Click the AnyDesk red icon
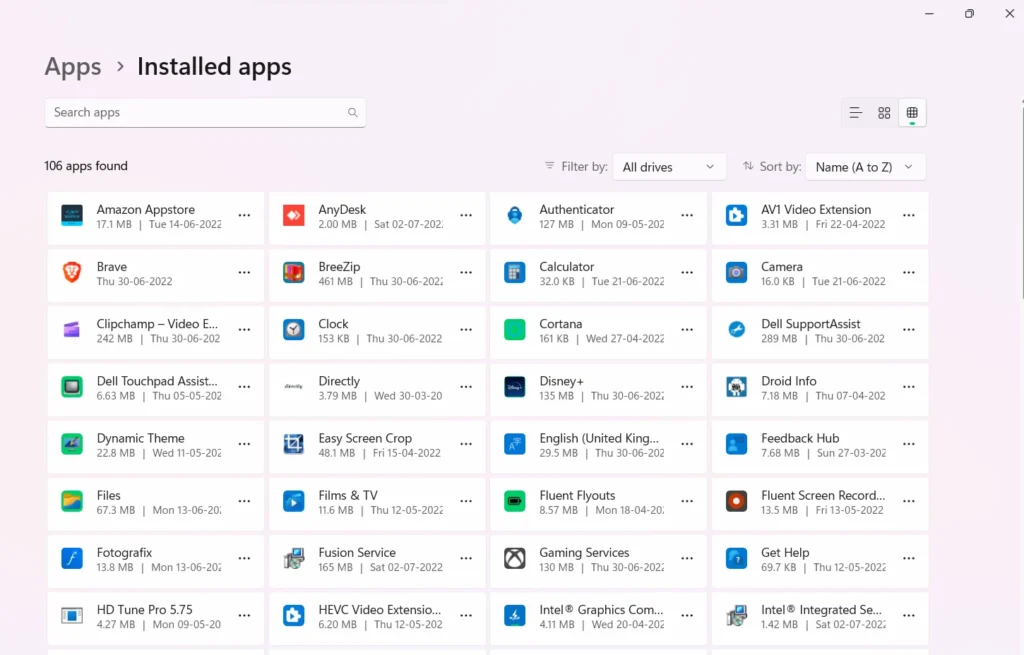This screenshot has width=1024, height=655. tap(293, 216)
